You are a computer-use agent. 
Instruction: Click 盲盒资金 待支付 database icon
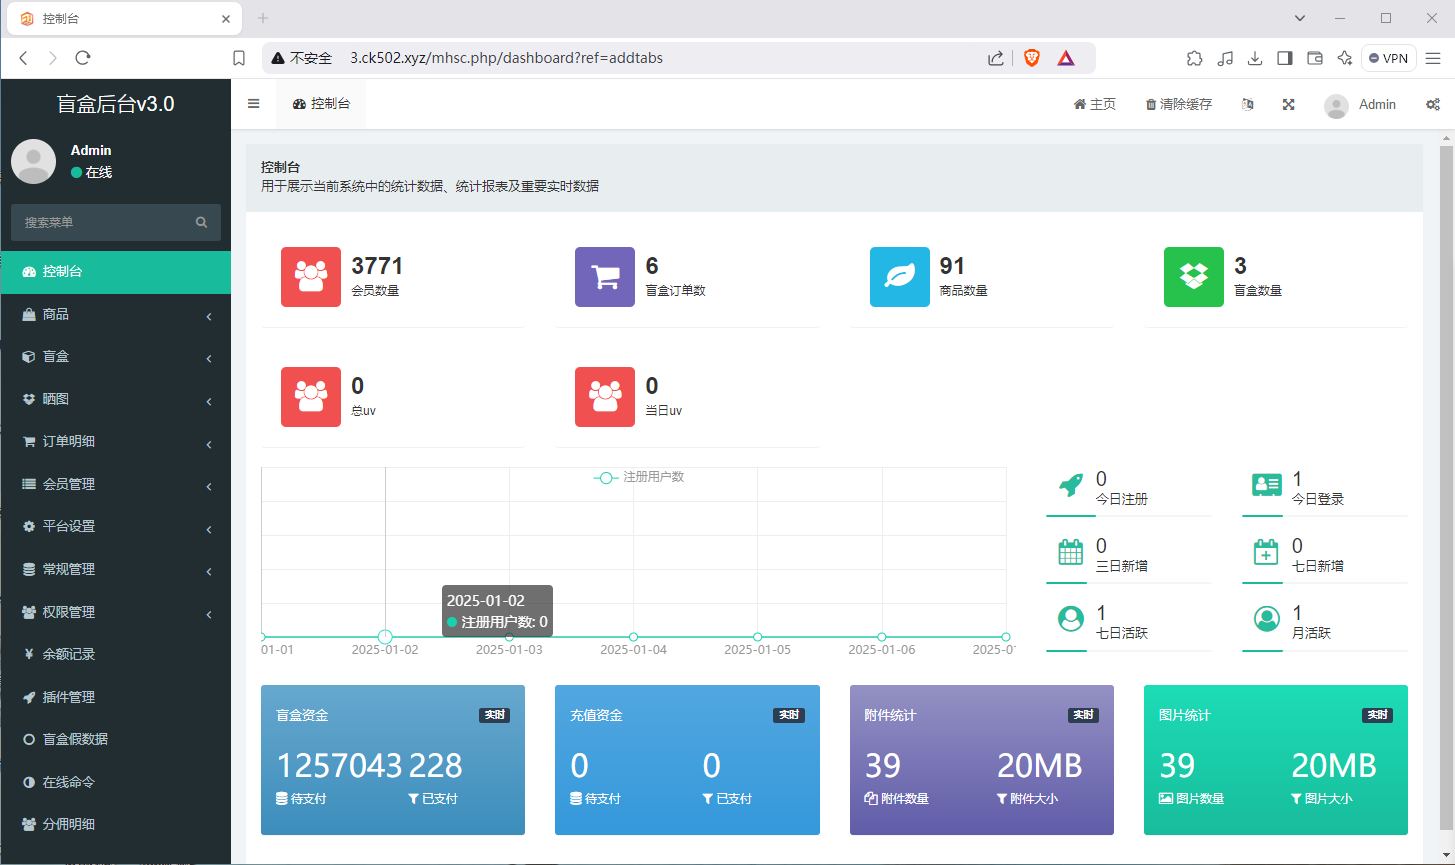281,799
